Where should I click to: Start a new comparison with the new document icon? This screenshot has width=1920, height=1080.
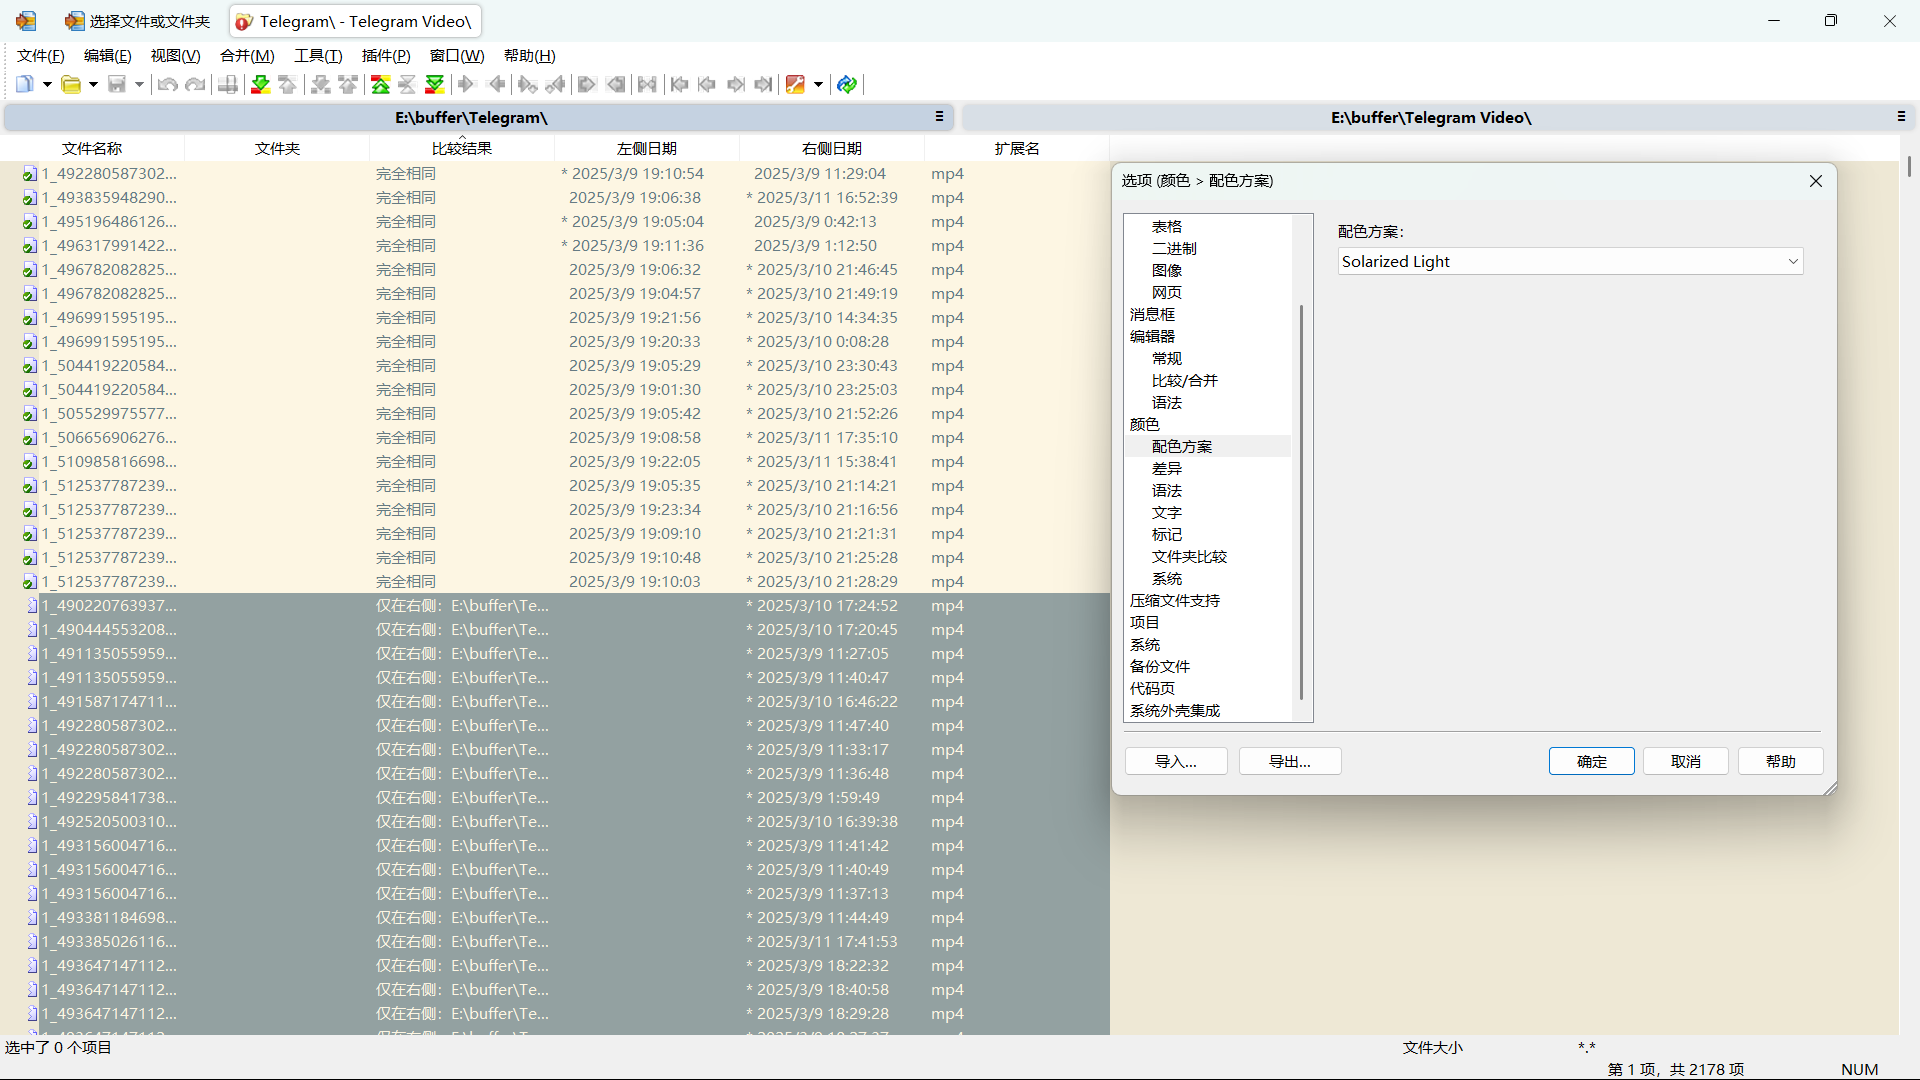coord(24,84)
